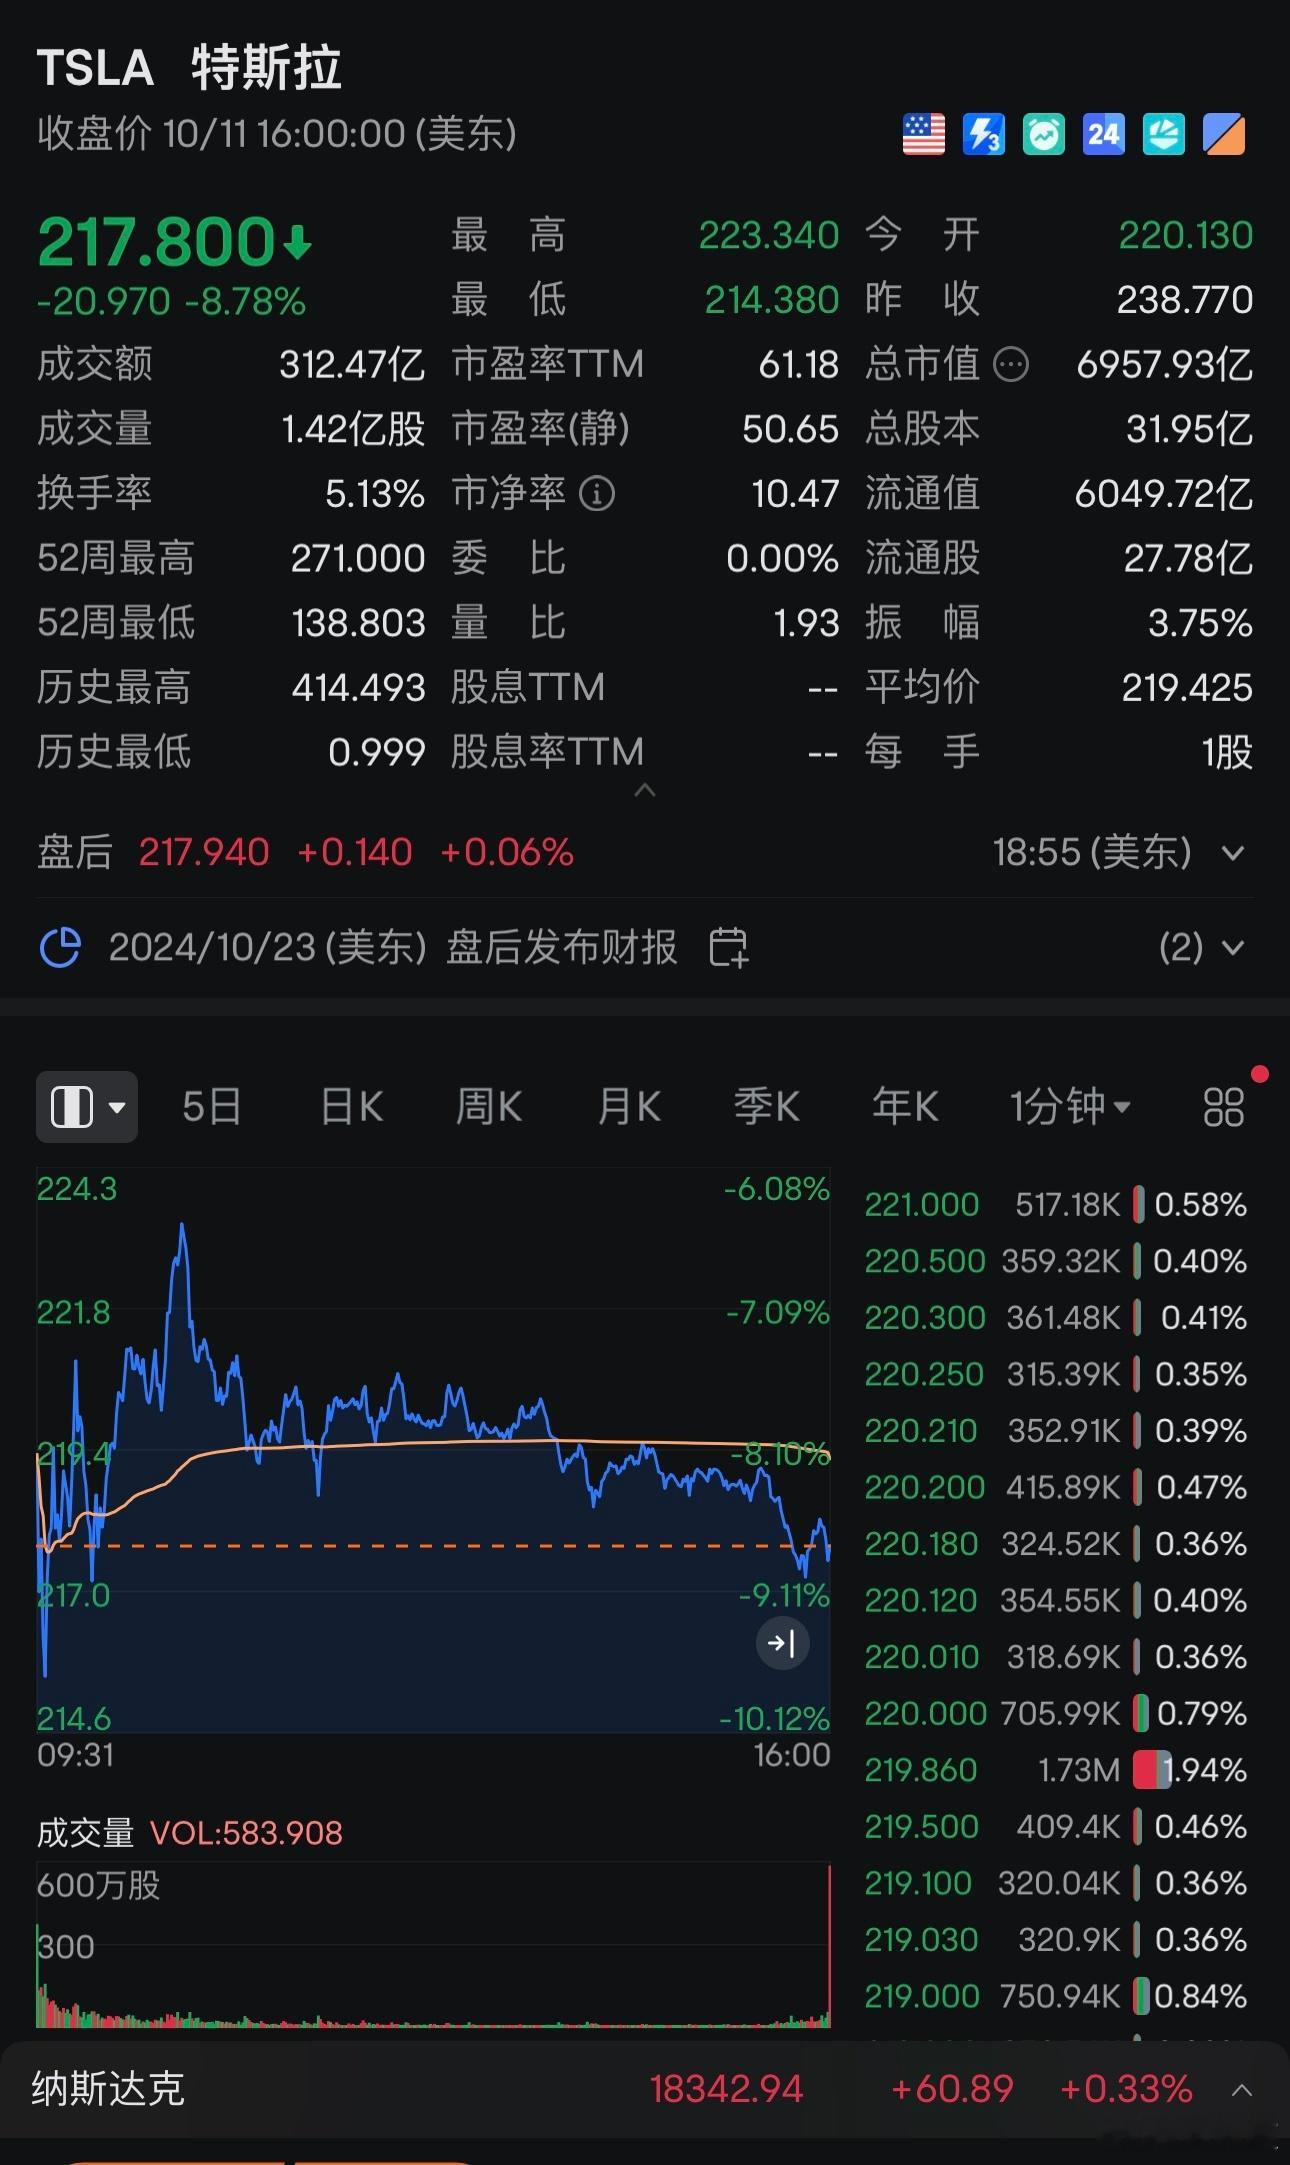Tap the lightning bolt 3 badge icon
1290x2165 pixels.
(983, 134)
